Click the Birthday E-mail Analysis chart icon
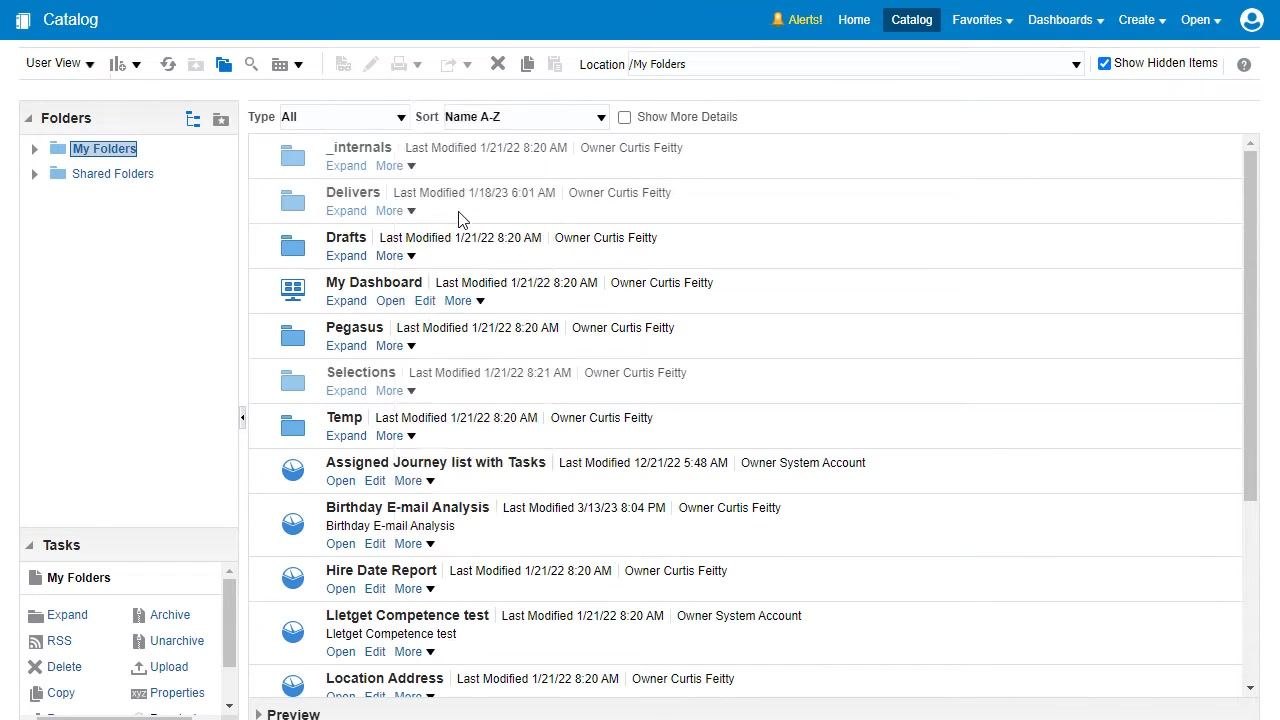The height and width of the screenshot is (720, 1280). click(x=293, y=524)
